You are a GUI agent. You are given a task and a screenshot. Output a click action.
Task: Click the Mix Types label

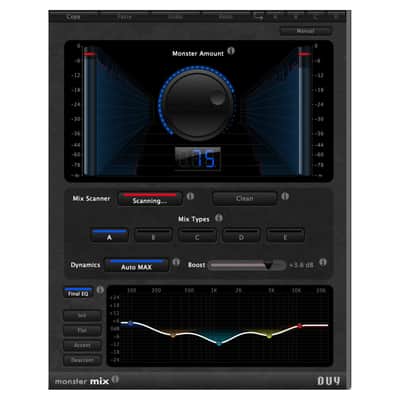(x=194, y=219)
